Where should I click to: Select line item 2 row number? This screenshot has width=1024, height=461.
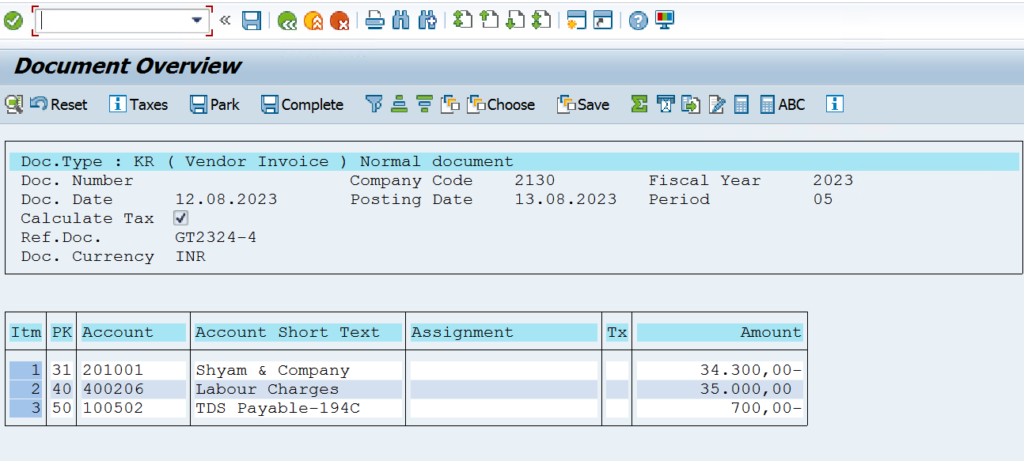(x=27, y=389)
